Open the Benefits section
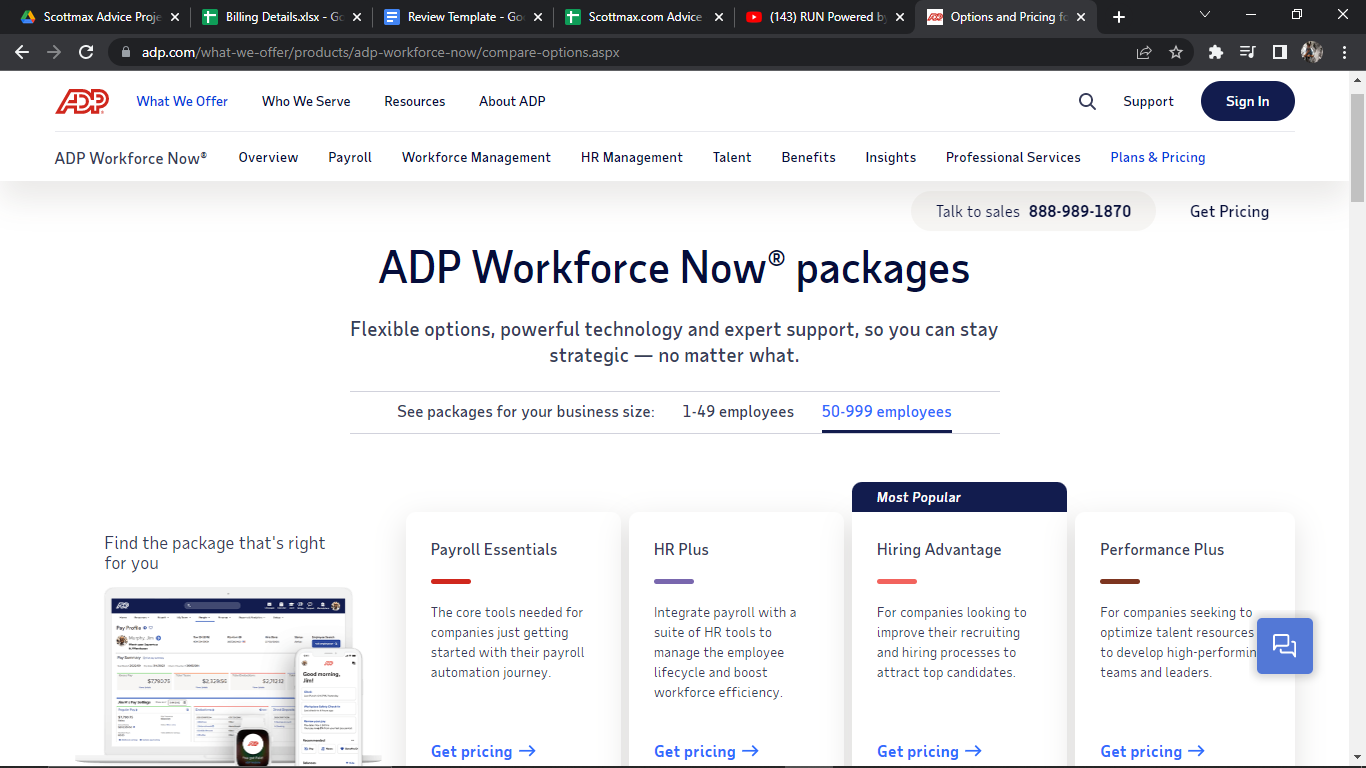Screen dimensions: 1366x768 pyautogui.click(x=809, y=157)
